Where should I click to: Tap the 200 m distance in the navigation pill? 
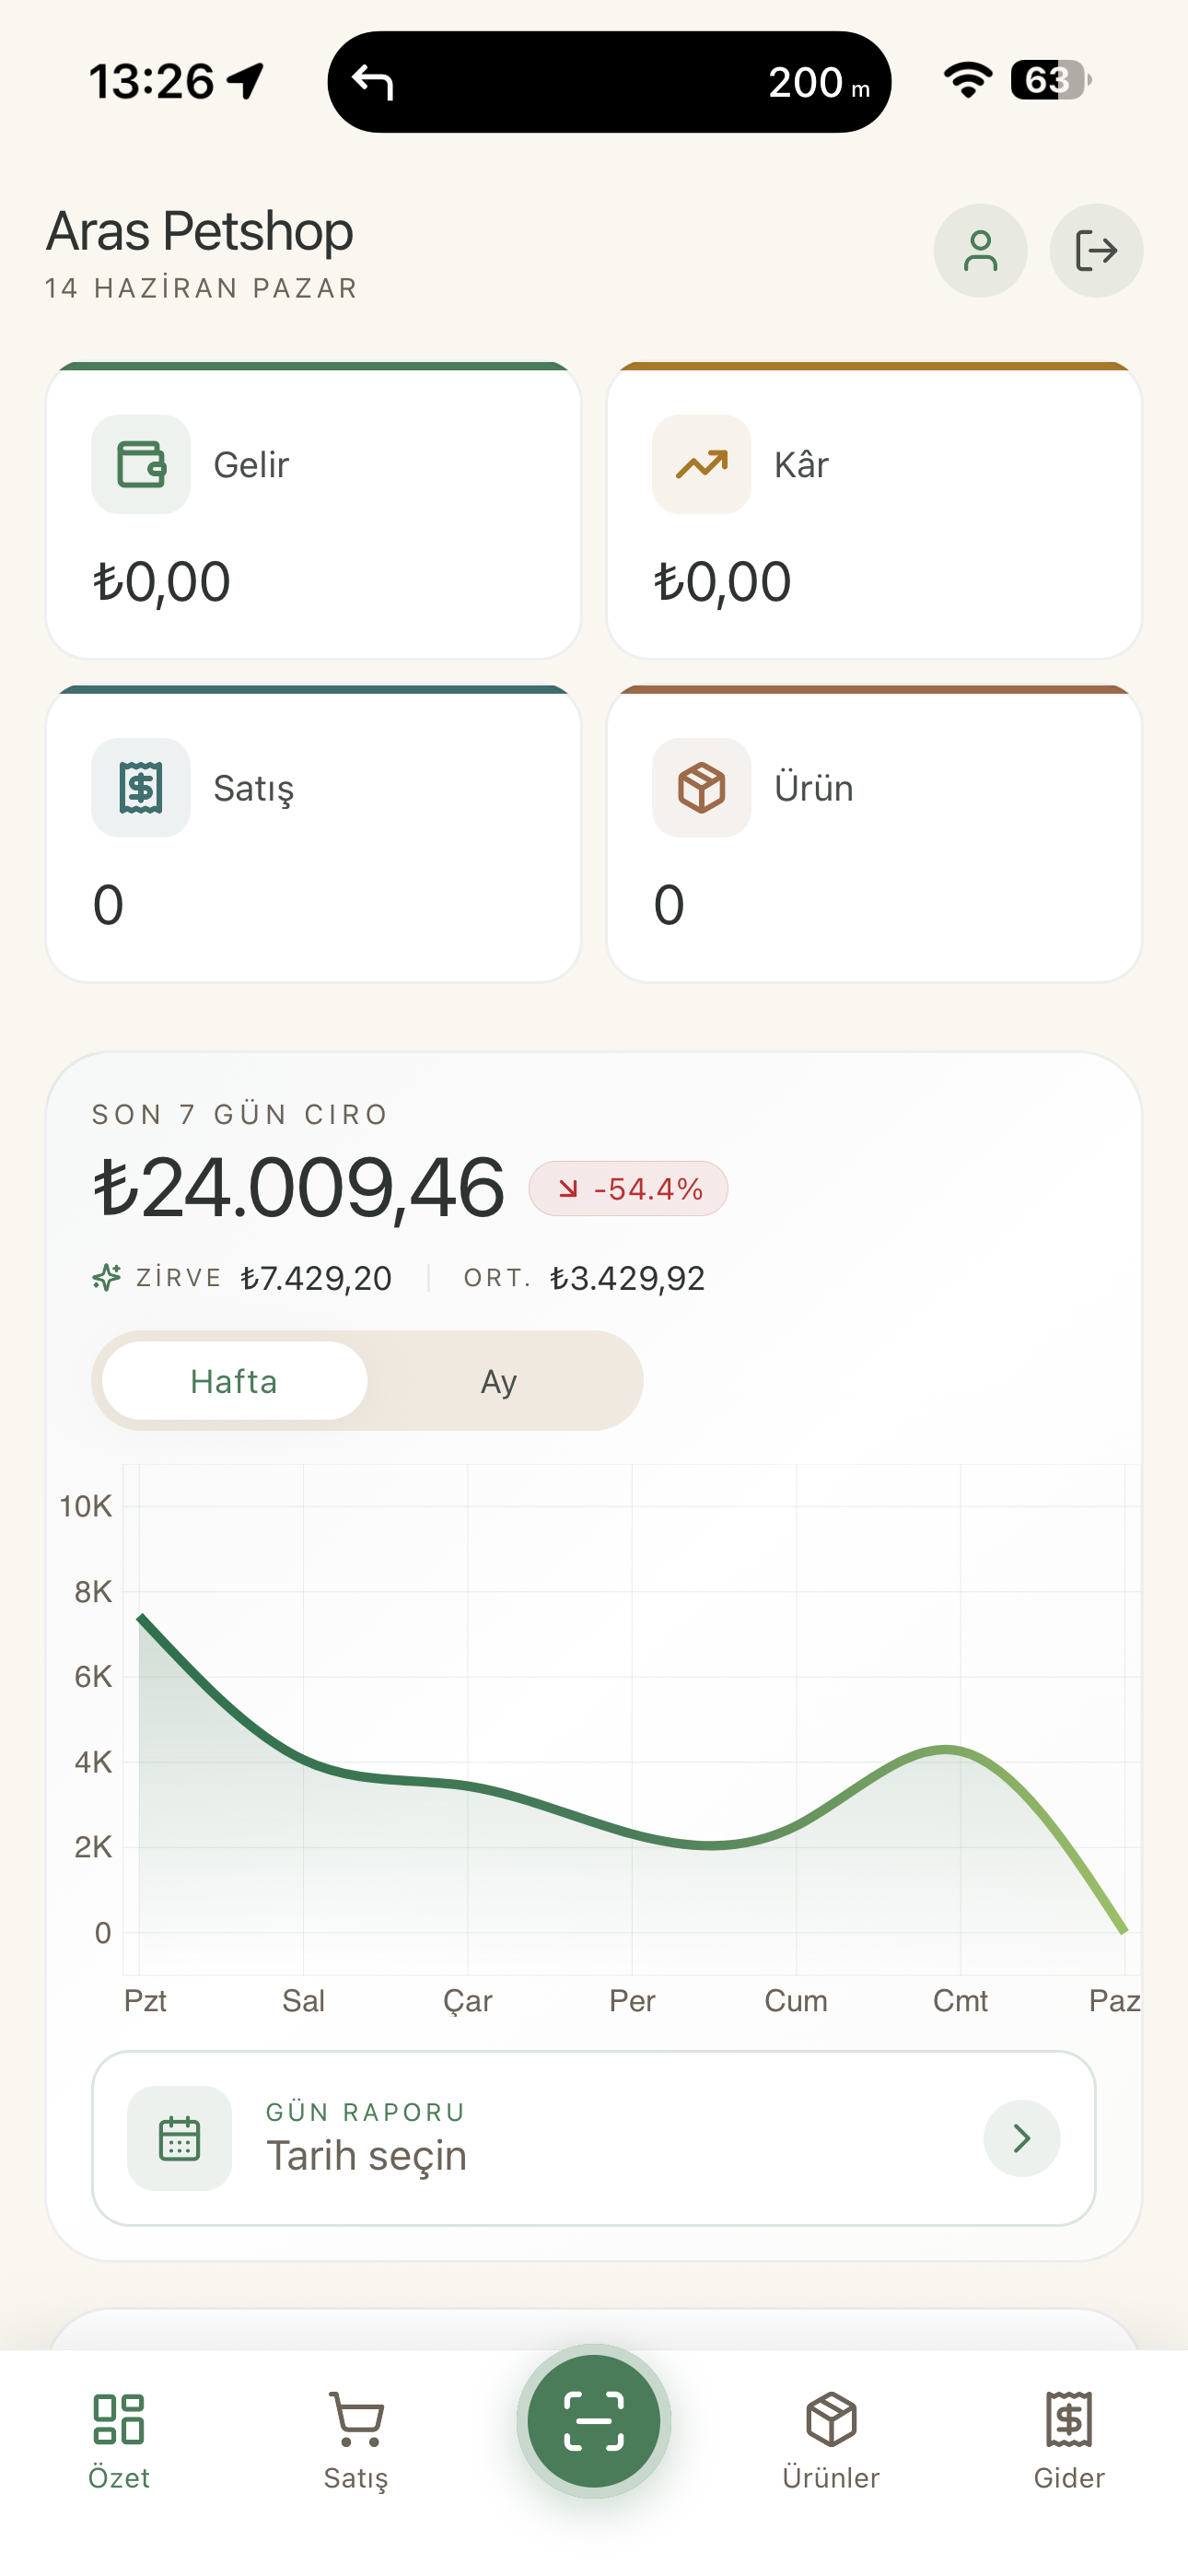pyautogui.click(x=819, y=82)
